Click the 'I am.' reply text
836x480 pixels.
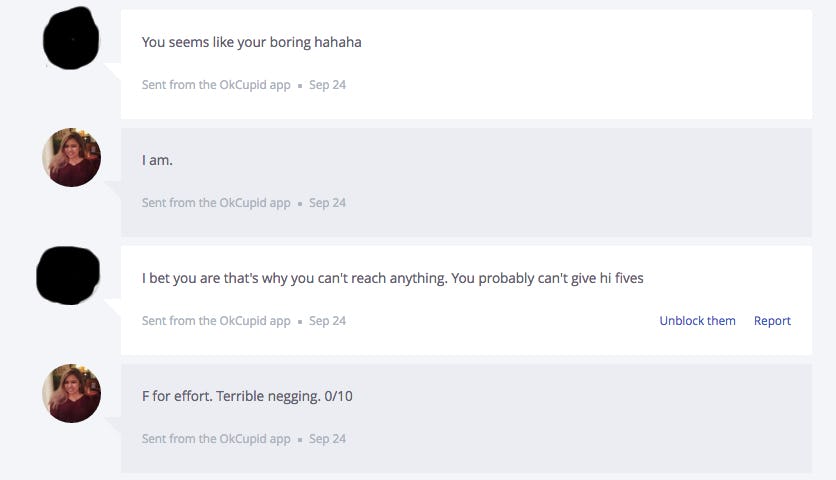[x=157, y=160]
